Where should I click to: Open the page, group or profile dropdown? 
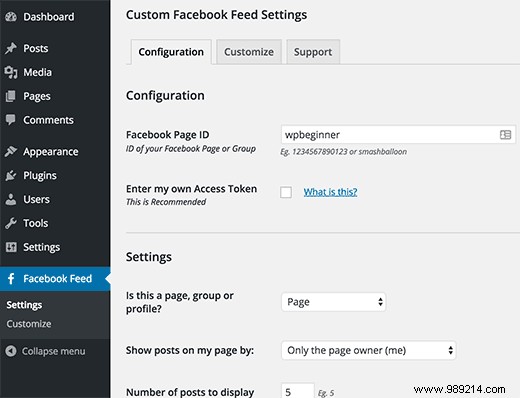(x=334, y=302)
